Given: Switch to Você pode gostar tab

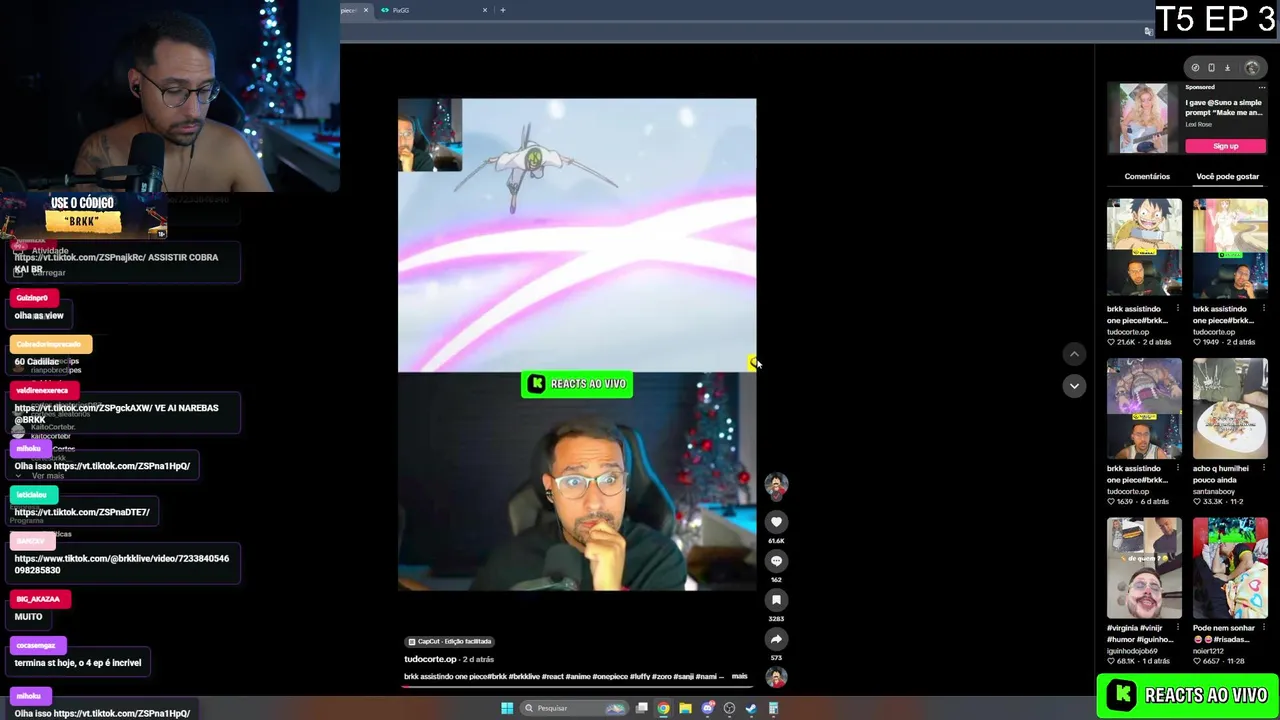Looking at the screenshot, I should pos(1227,176).
